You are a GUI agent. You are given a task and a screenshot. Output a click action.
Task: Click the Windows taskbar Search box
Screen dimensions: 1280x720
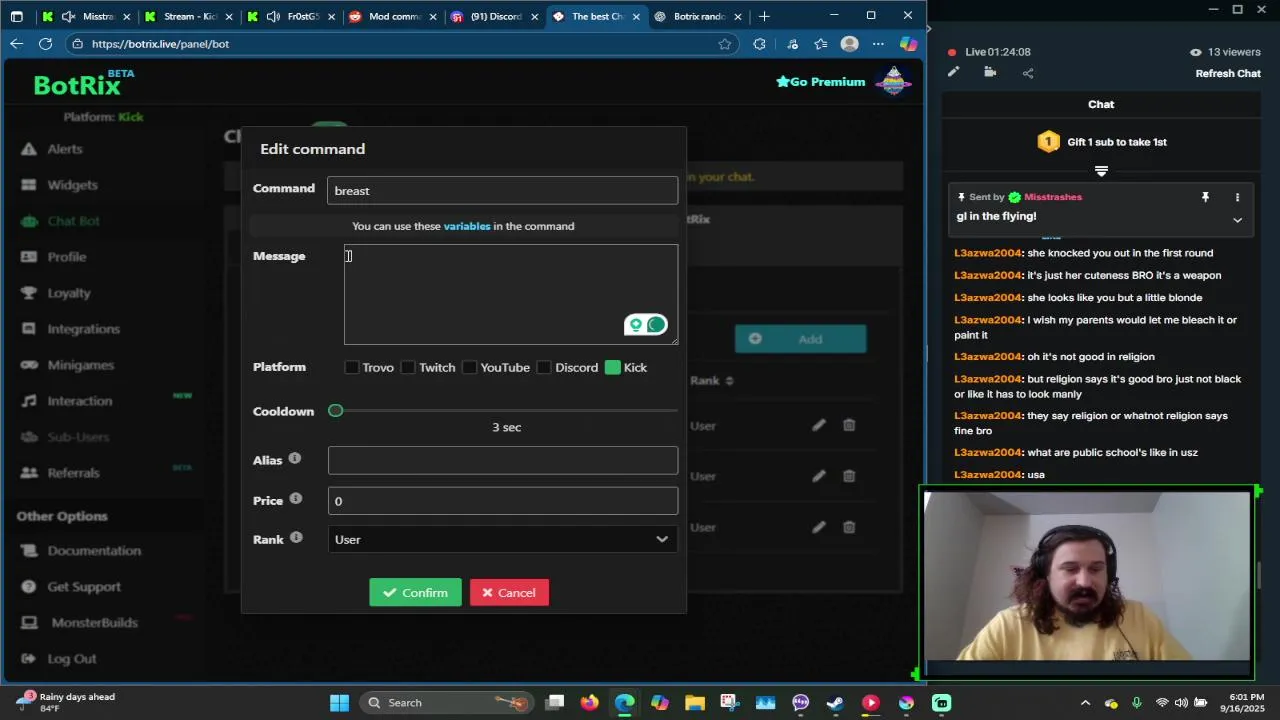[x=446, y=702]
